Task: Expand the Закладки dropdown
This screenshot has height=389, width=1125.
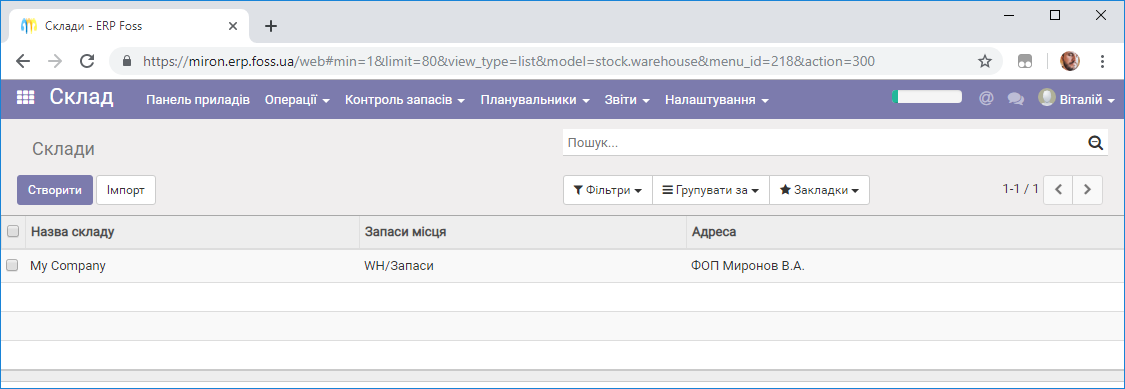Action: click(x=819, y=190)
